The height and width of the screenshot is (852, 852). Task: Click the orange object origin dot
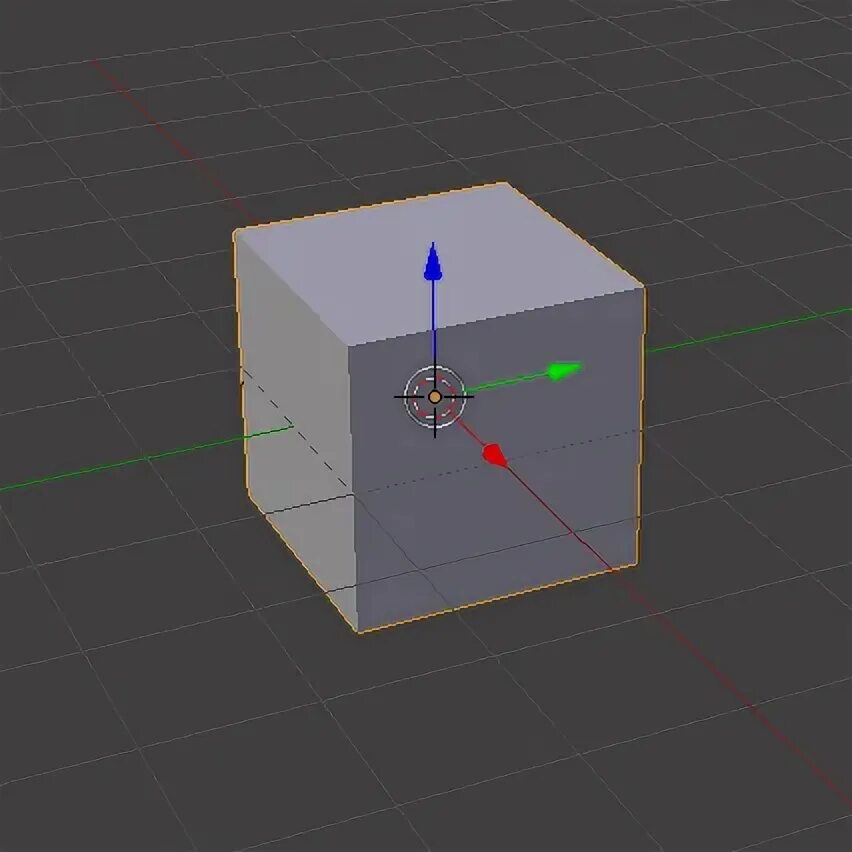point(435,397)
